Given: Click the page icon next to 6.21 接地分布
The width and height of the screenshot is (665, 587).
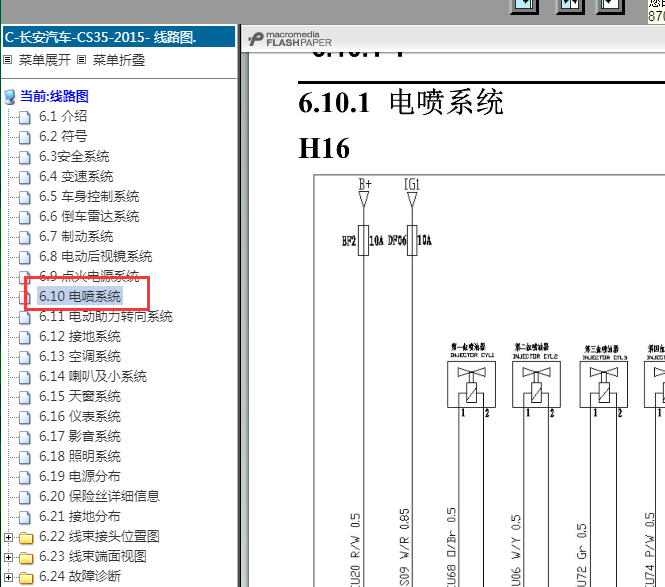Looking at the screenshot, I should (x=25, y=517).
